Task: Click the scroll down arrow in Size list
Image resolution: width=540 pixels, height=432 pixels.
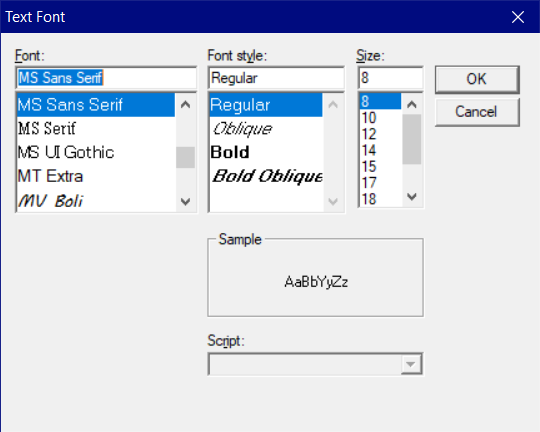Action: [412, 197]
